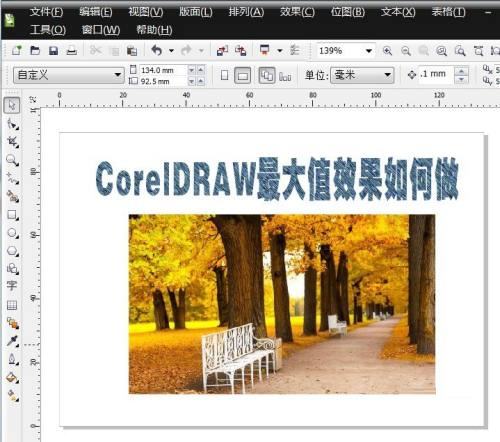Select the Pick tool in the toolbox
The width and height of the screenshot is (500, 442).
[x=12, y=105]
